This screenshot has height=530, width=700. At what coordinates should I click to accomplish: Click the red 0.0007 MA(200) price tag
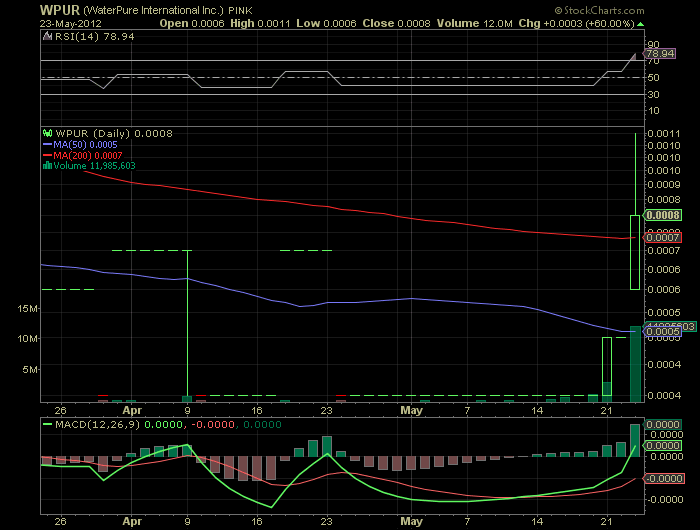pos(662,238)
